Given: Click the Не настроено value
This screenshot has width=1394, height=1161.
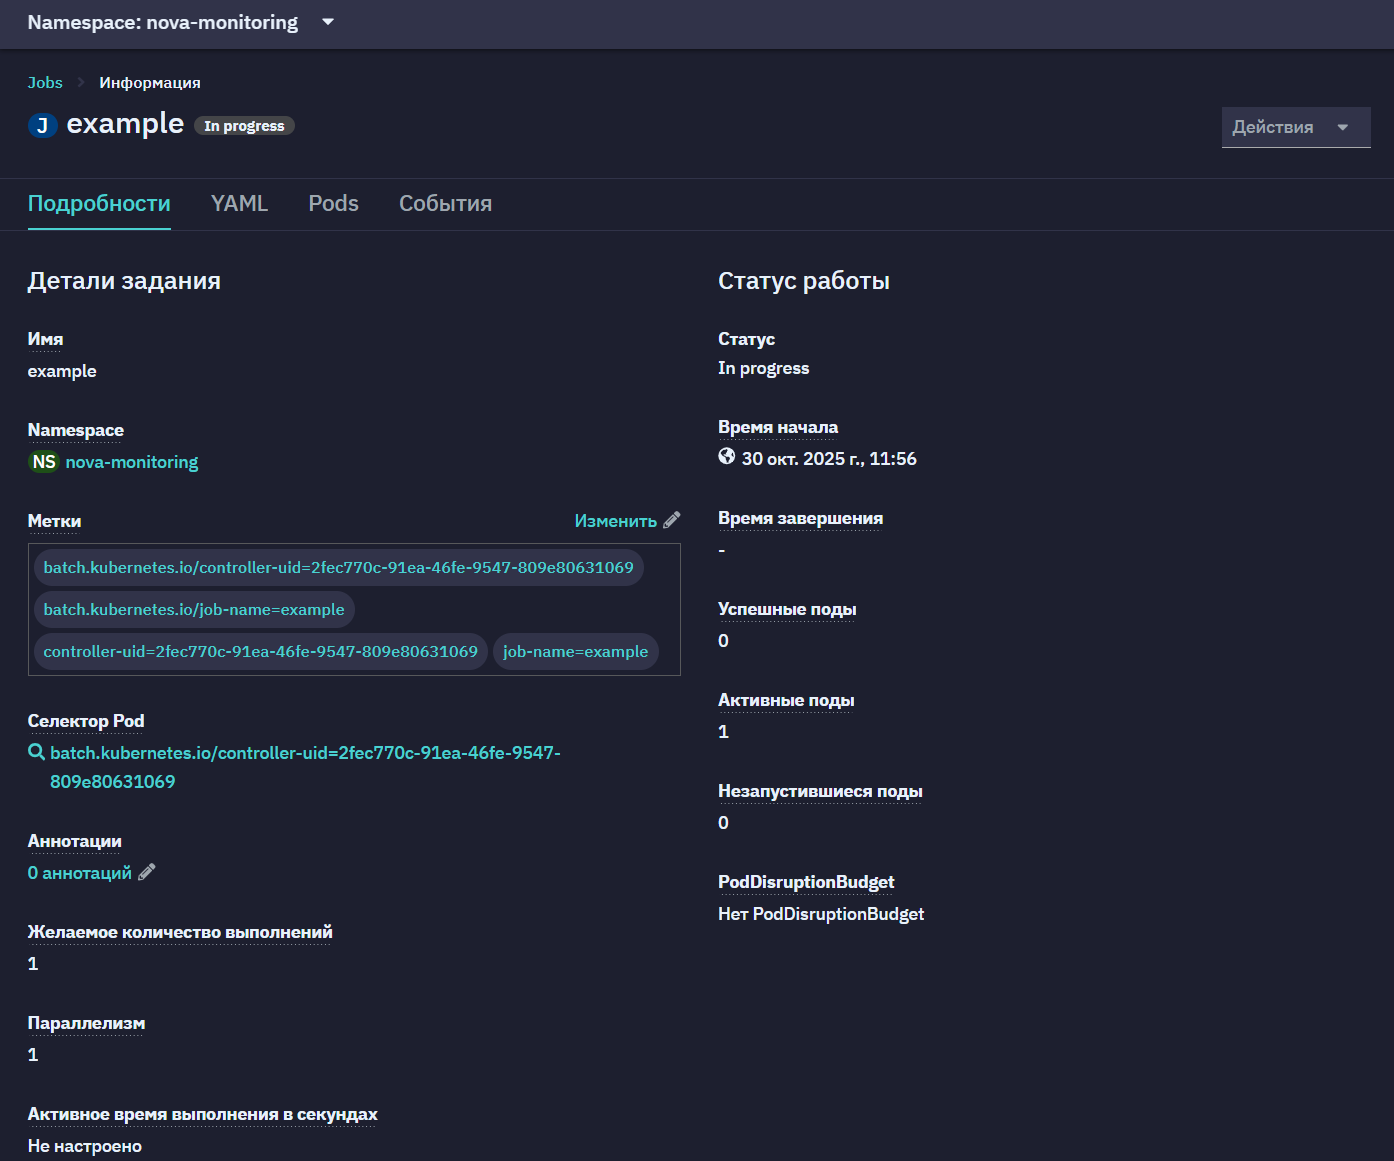Looking at the screenshot, I should point(85,1146).
